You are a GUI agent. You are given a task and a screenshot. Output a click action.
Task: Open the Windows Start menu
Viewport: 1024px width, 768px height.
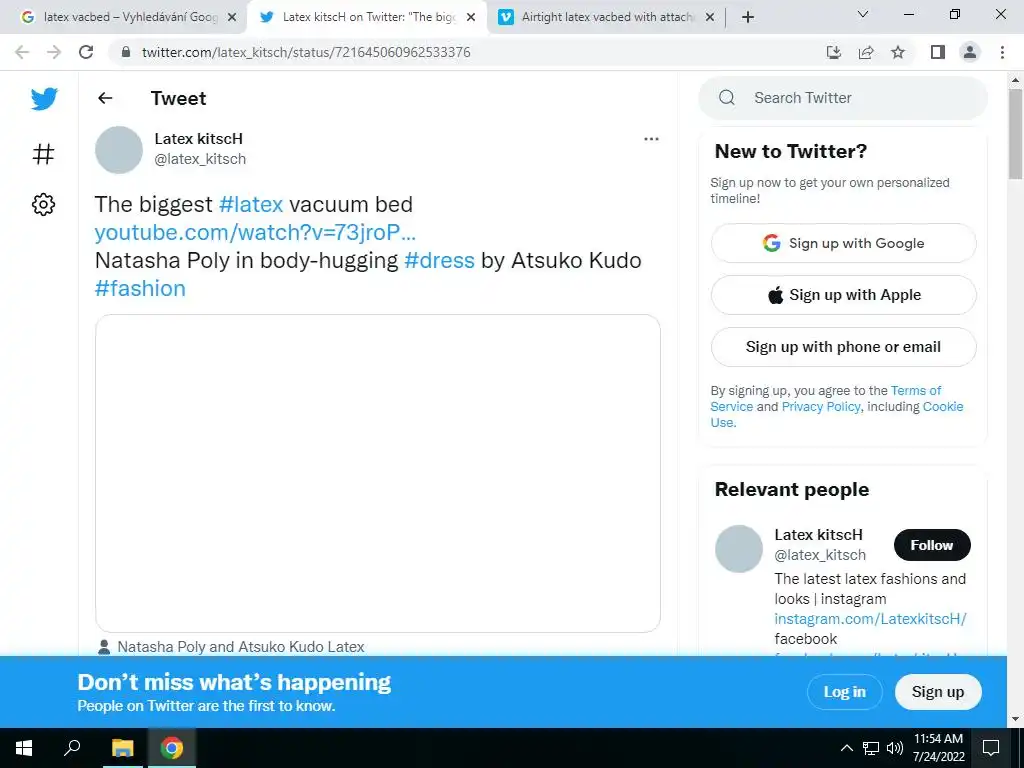coord(24,748)
